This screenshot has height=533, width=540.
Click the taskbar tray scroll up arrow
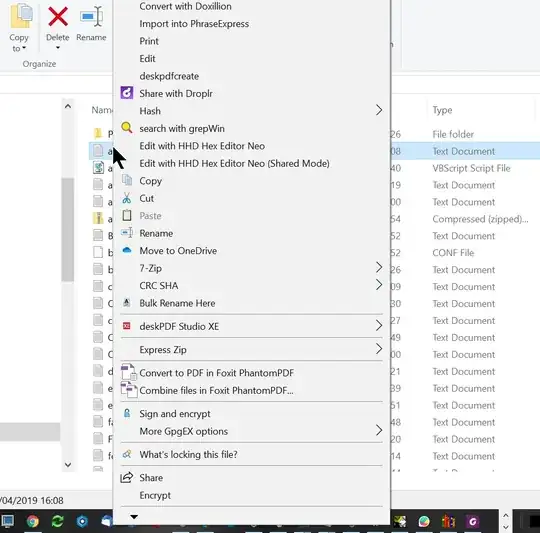[506, 515]
